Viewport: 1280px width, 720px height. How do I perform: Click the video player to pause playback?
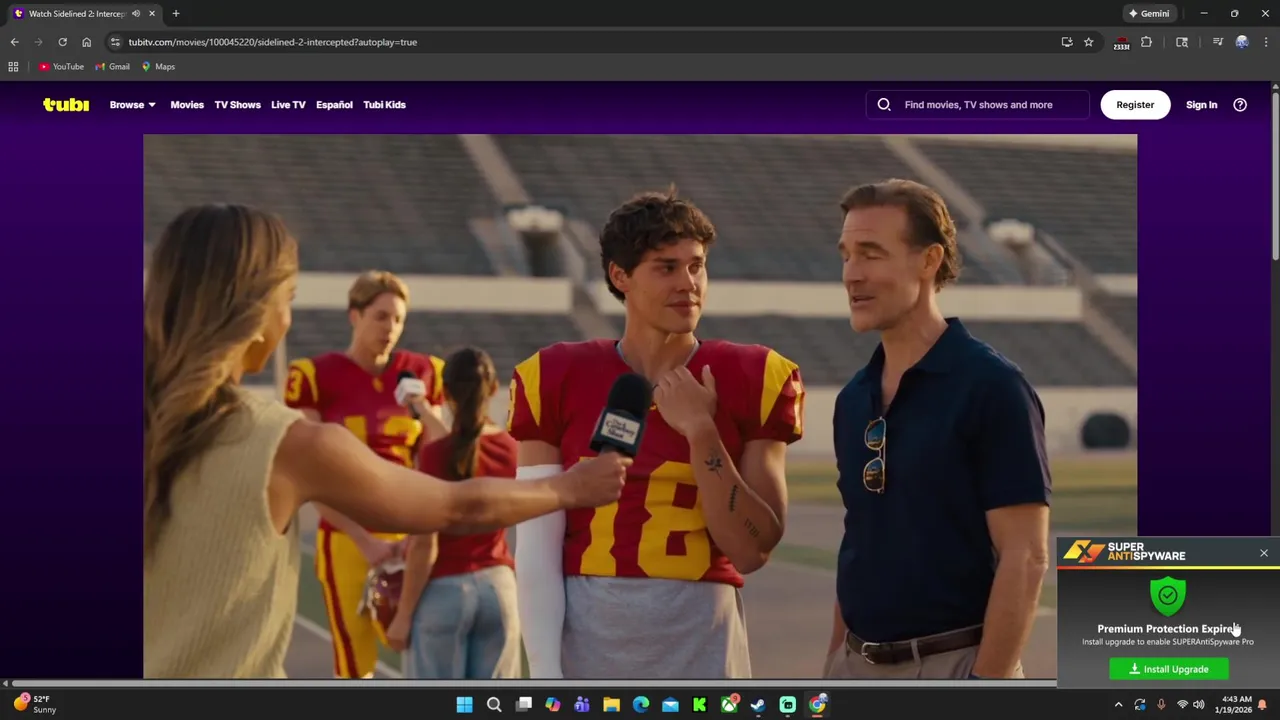pyautogui.click(x=640, y=407)
